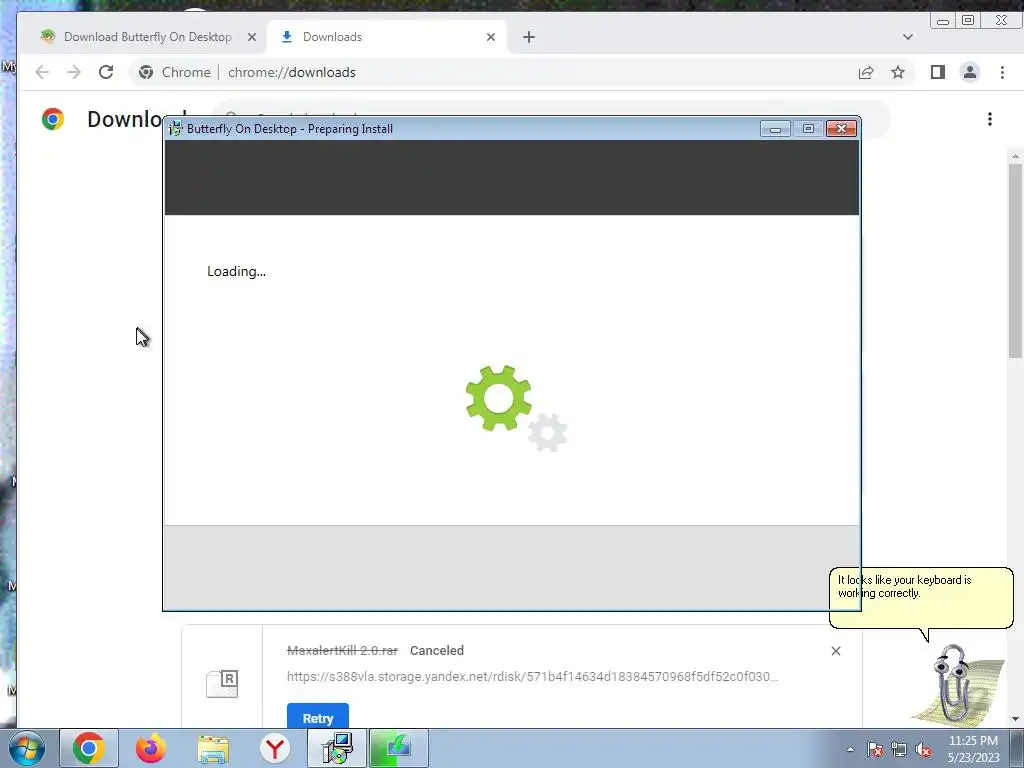Click the Canceled status label
The image size is (1024, 768).
click(x=436, y=650)
